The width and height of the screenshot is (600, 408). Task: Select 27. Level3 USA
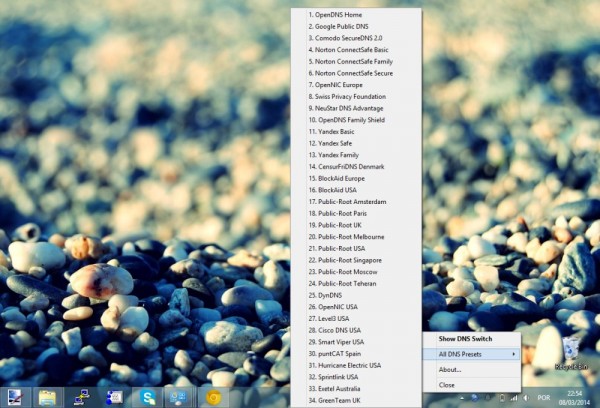[356, 318]
